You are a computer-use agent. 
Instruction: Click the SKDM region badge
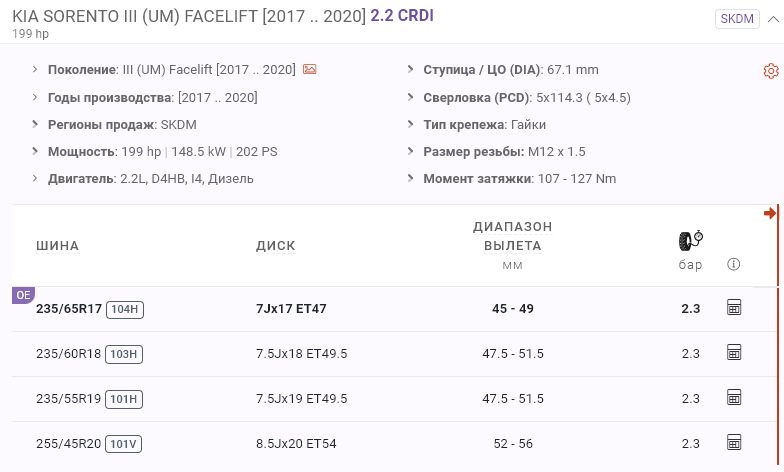[737, 19]
